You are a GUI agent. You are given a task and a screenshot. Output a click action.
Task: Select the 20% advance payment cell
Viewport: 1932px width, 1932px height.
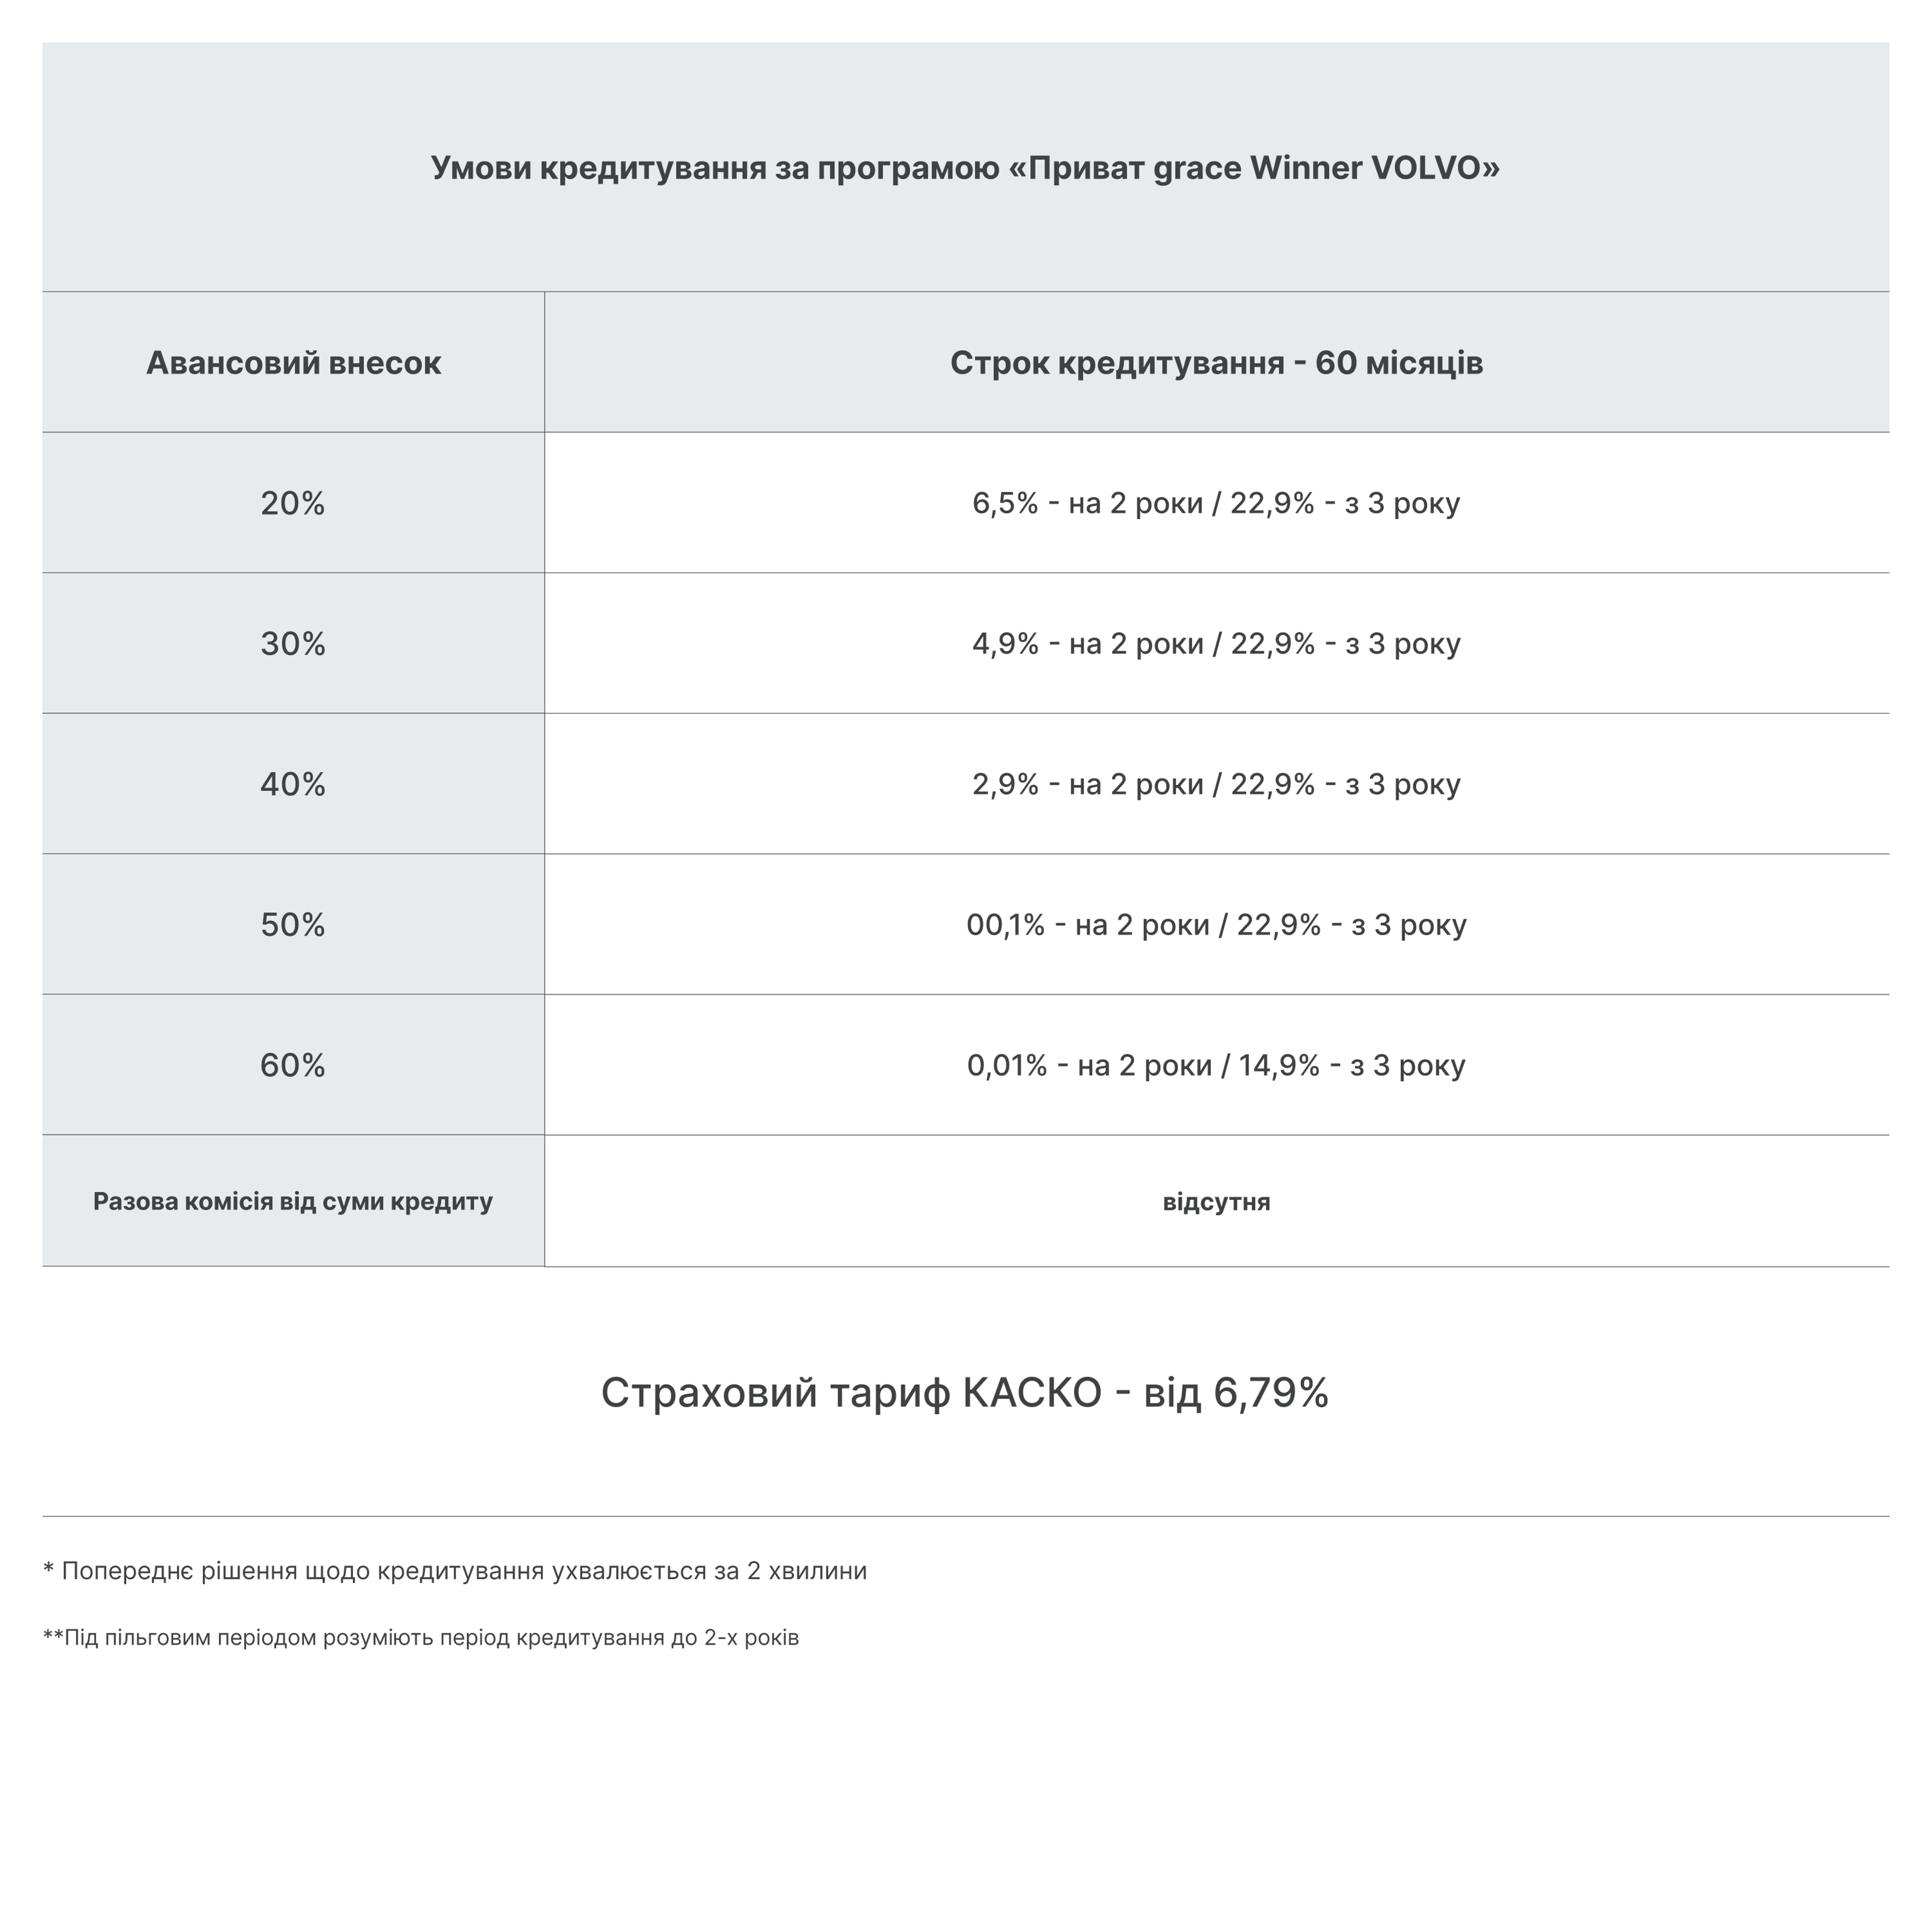click(x=293, y=503)
